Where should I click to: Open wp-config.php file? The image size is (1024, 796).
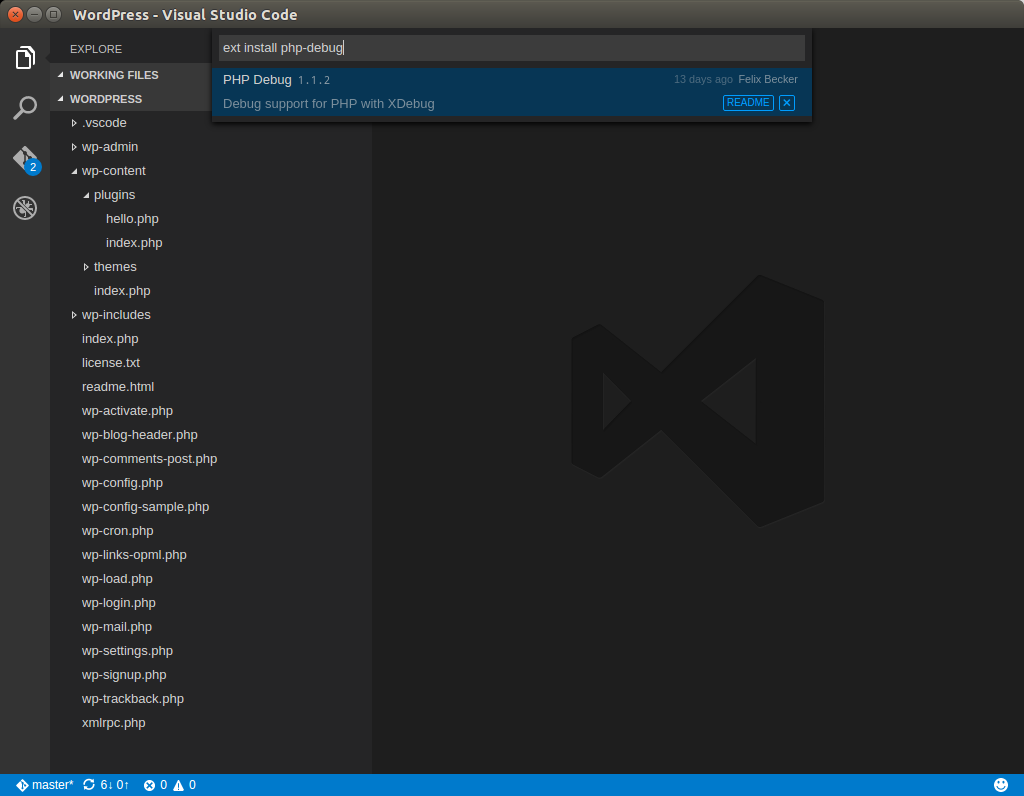[122, 483]
